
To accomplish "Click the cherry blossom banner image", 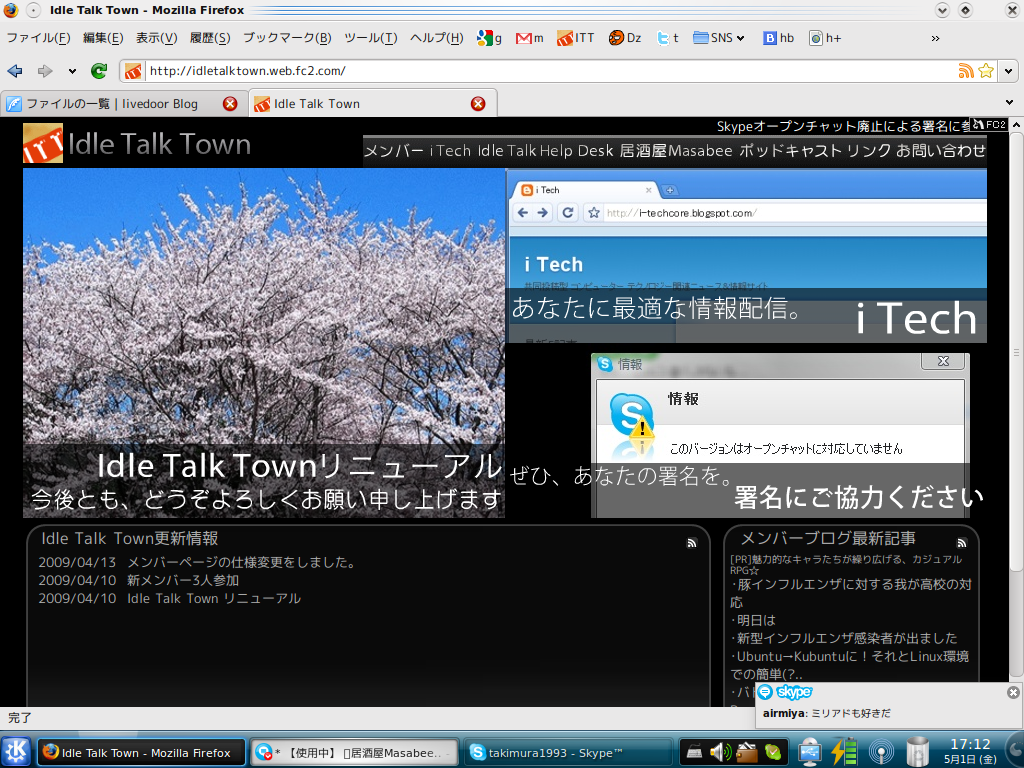I will pyautogui.click(x=264, y=343).
